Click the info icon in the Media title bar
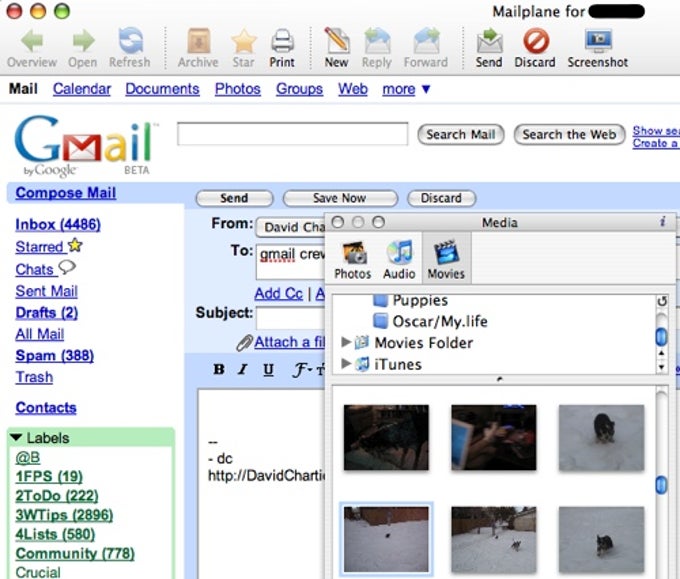Screen dimensions: 680x579 click(662, 222)
